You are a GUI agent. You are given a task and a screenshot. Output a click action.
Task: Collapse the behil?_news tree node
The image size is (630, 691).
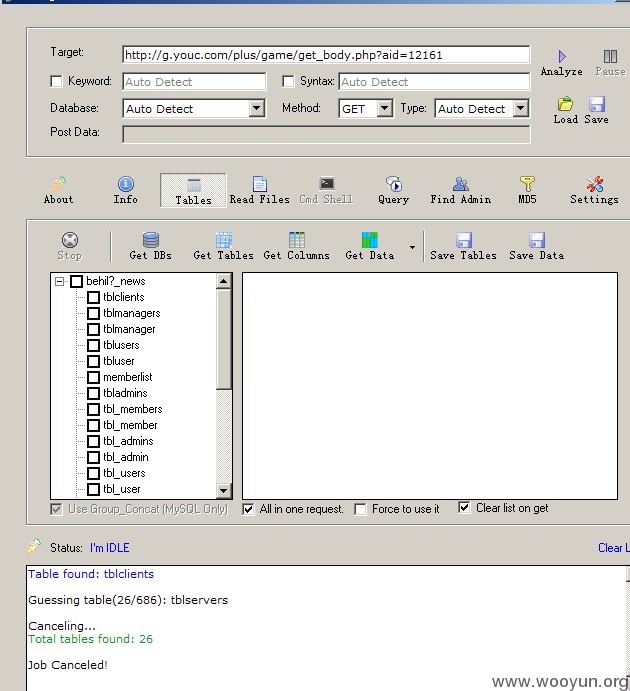[59, 281]
